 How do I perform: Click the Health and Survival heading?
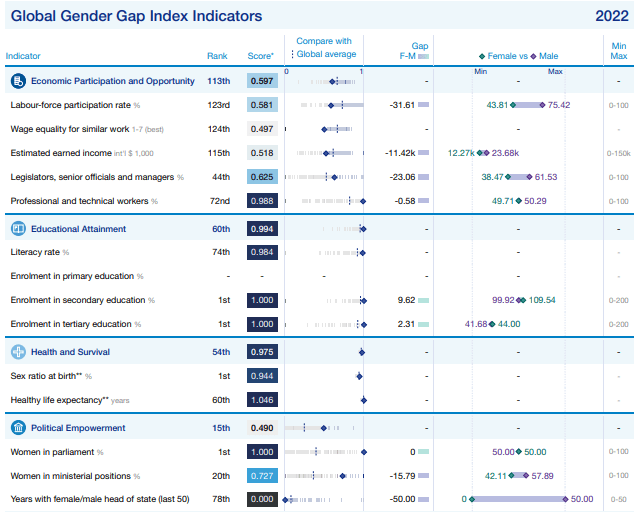point(71,352)
